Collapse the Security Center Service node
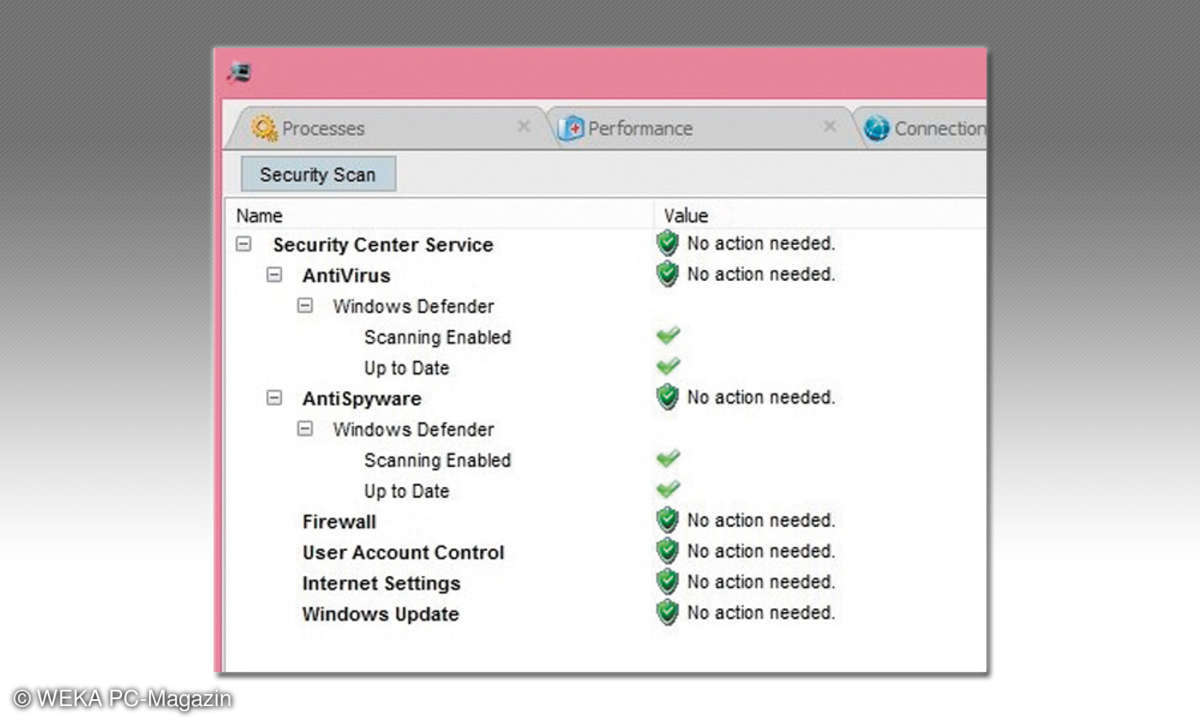1200x720 pixels. [243, 244]
